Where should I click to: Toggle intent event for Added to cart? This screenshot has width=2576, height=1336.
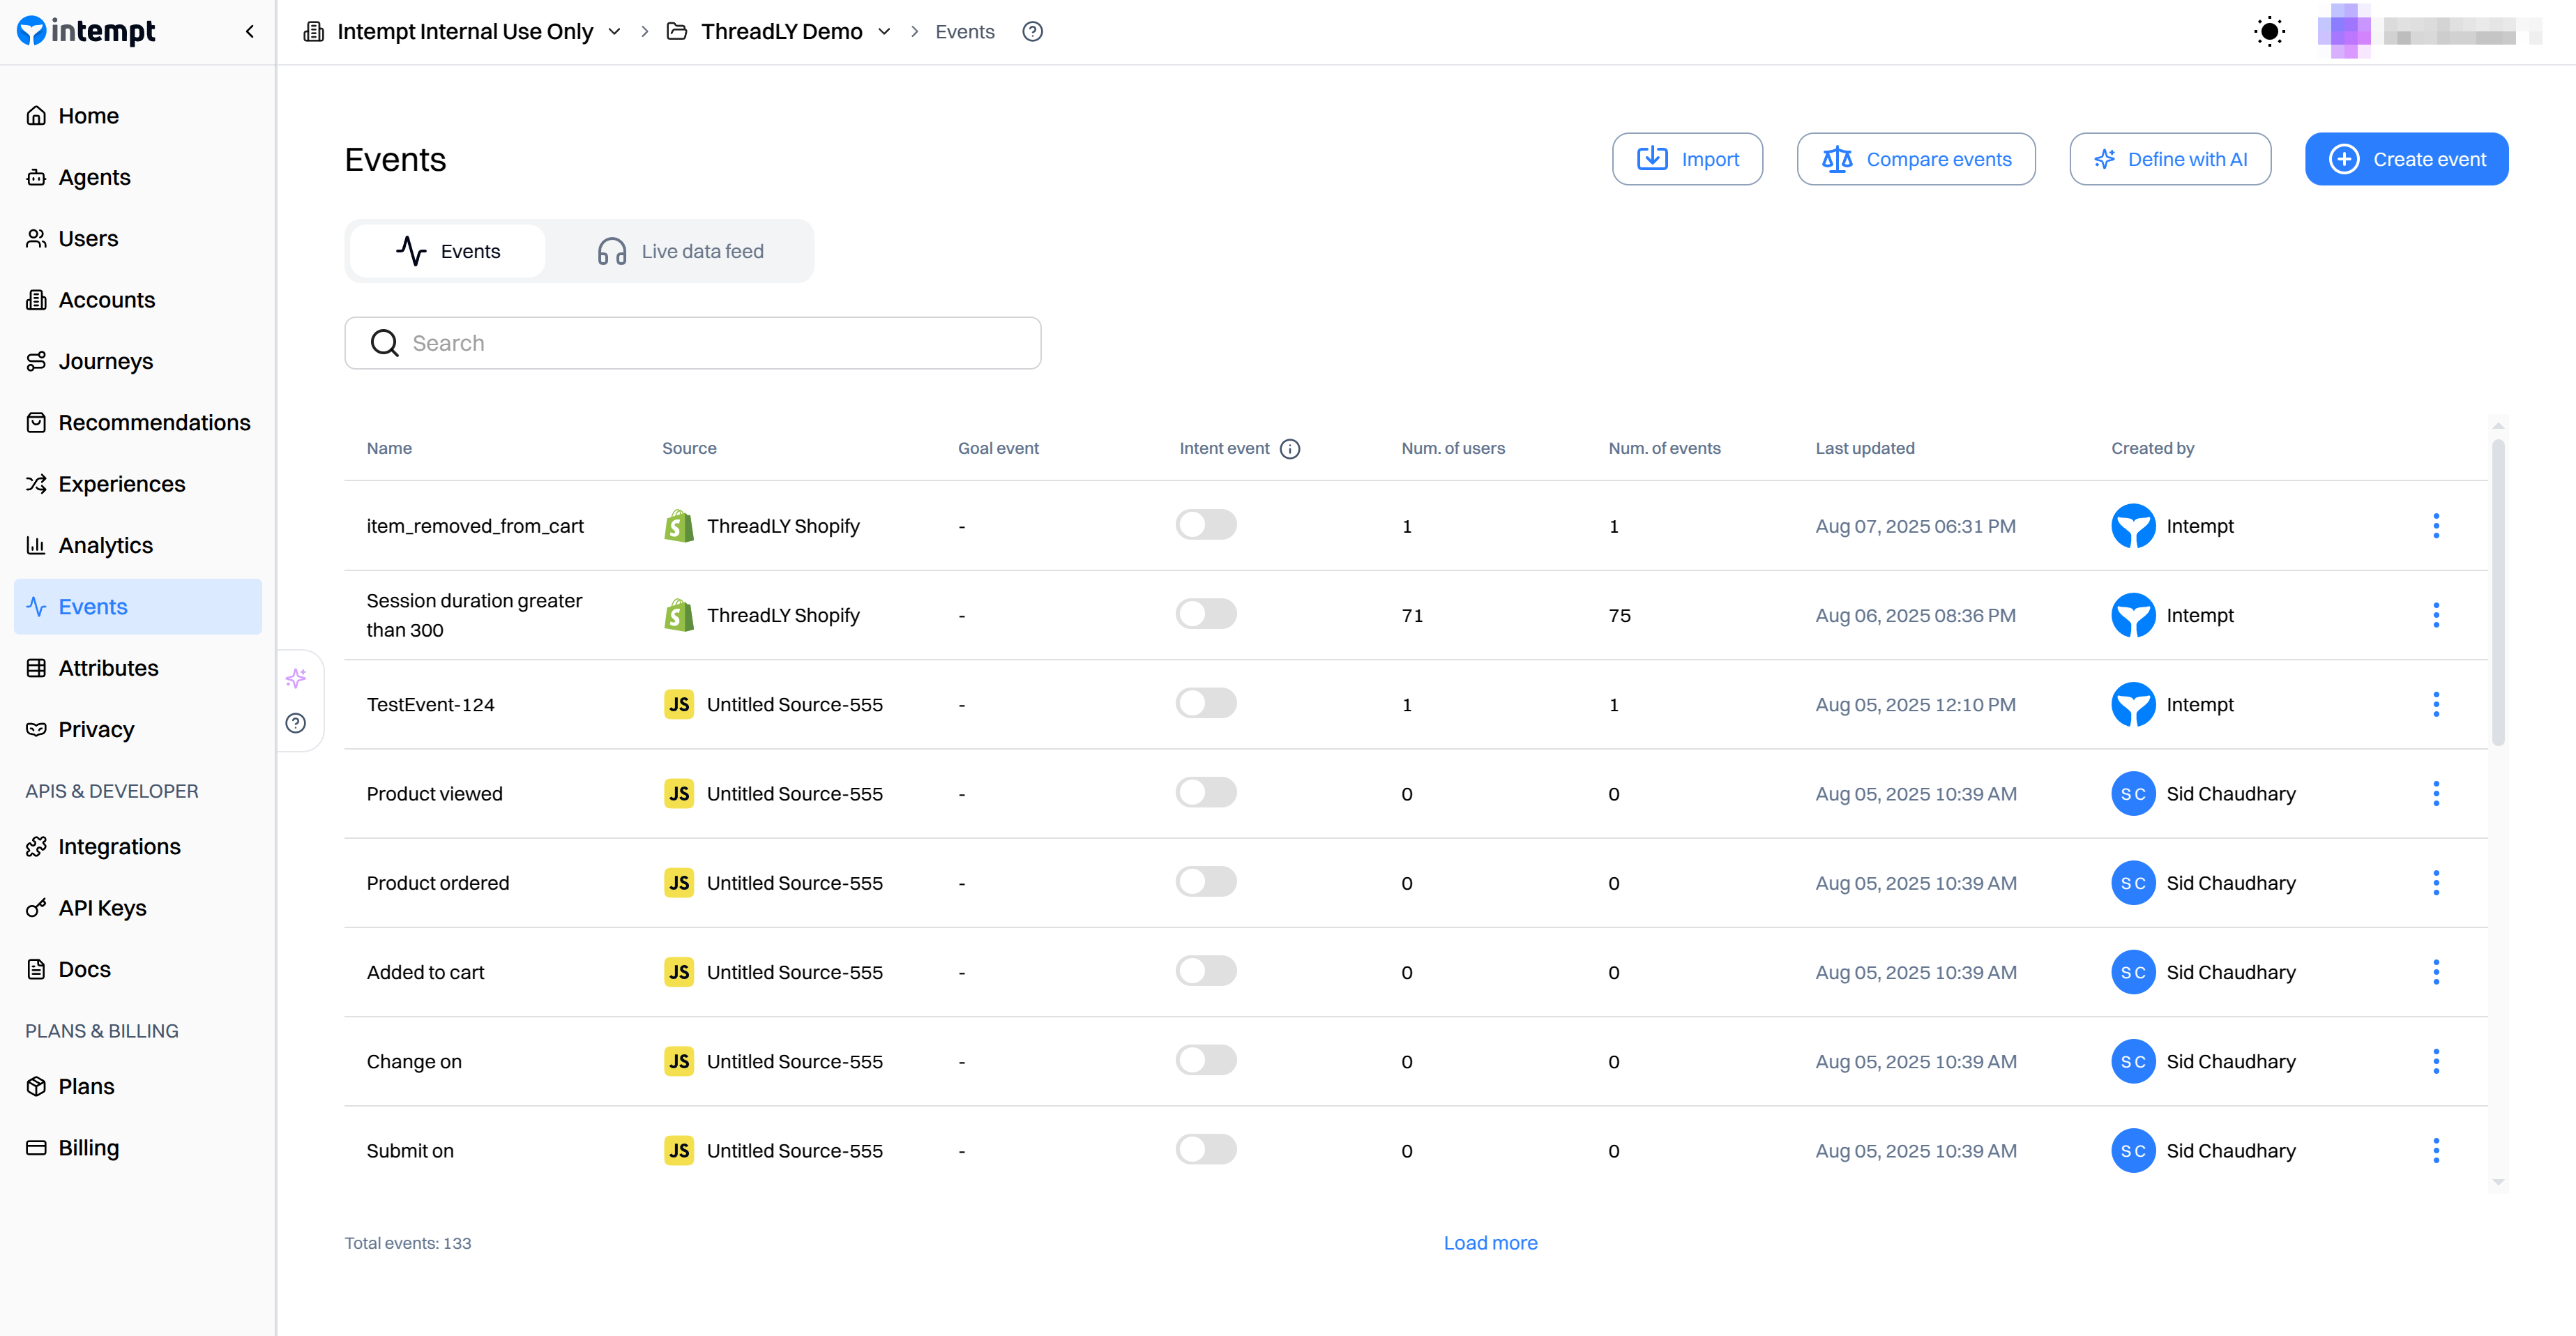pyautogui.click(x=1206, y=971)
